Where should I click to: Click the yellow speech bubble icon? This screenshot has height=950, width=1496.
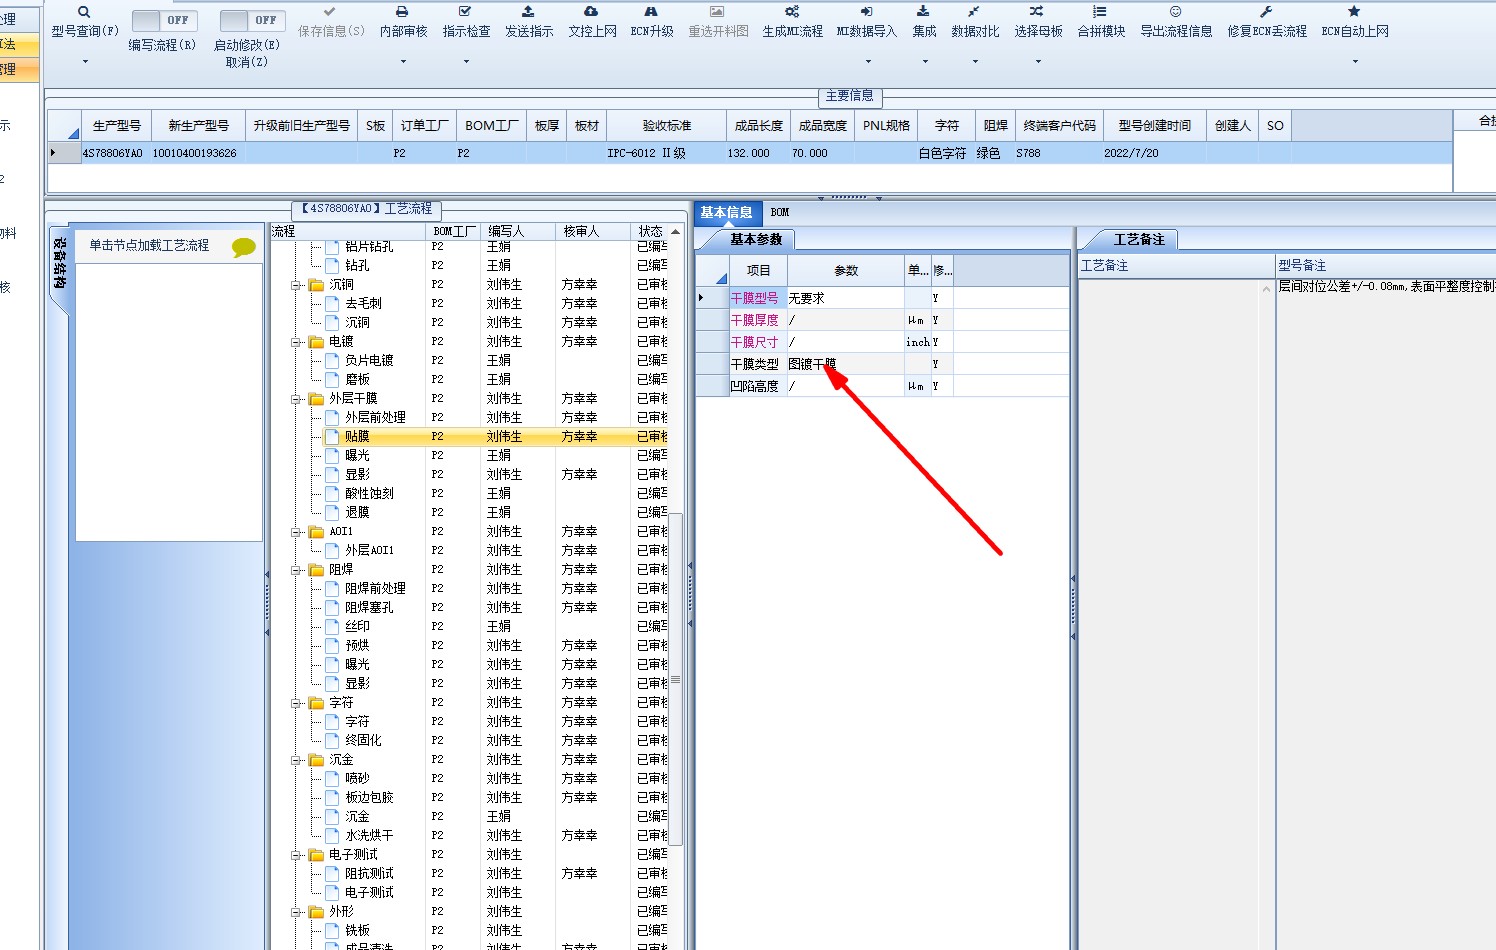click(244, 247)
